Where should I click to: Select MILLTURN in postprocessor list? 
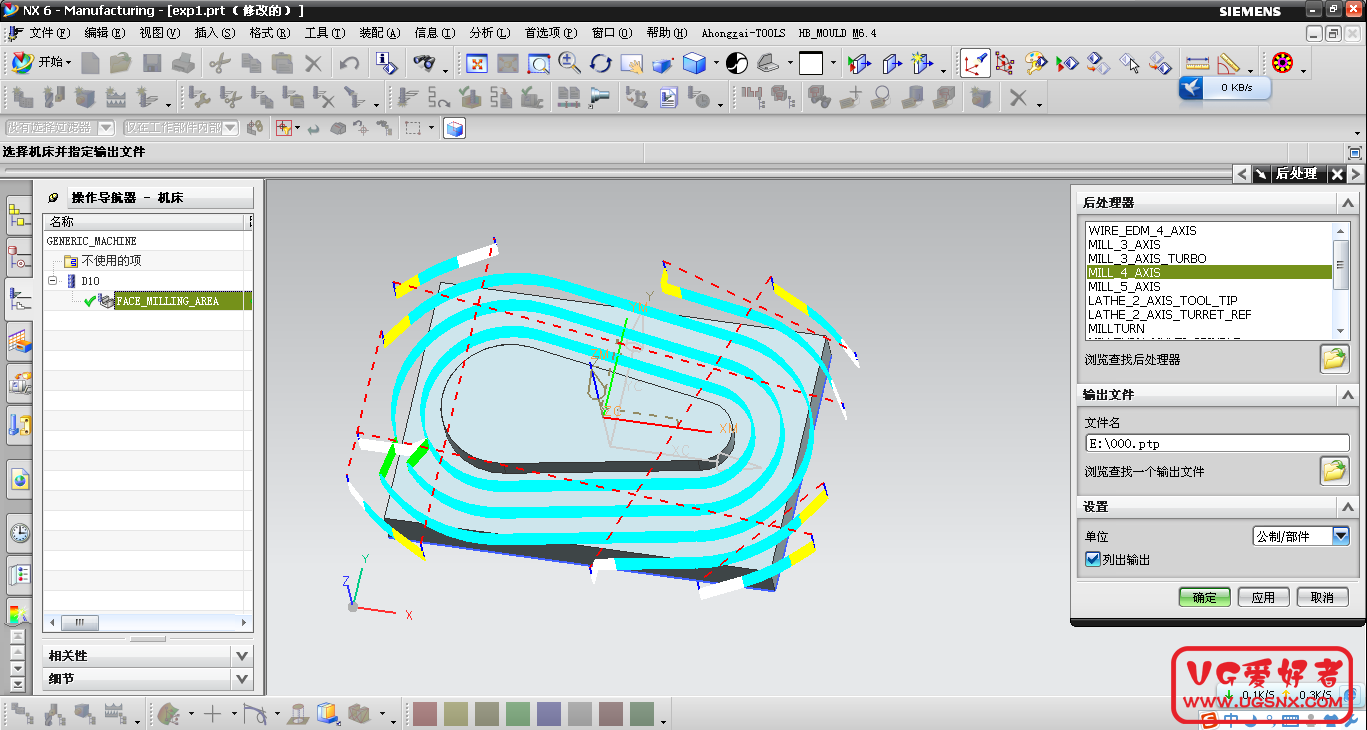(1209, 328)
